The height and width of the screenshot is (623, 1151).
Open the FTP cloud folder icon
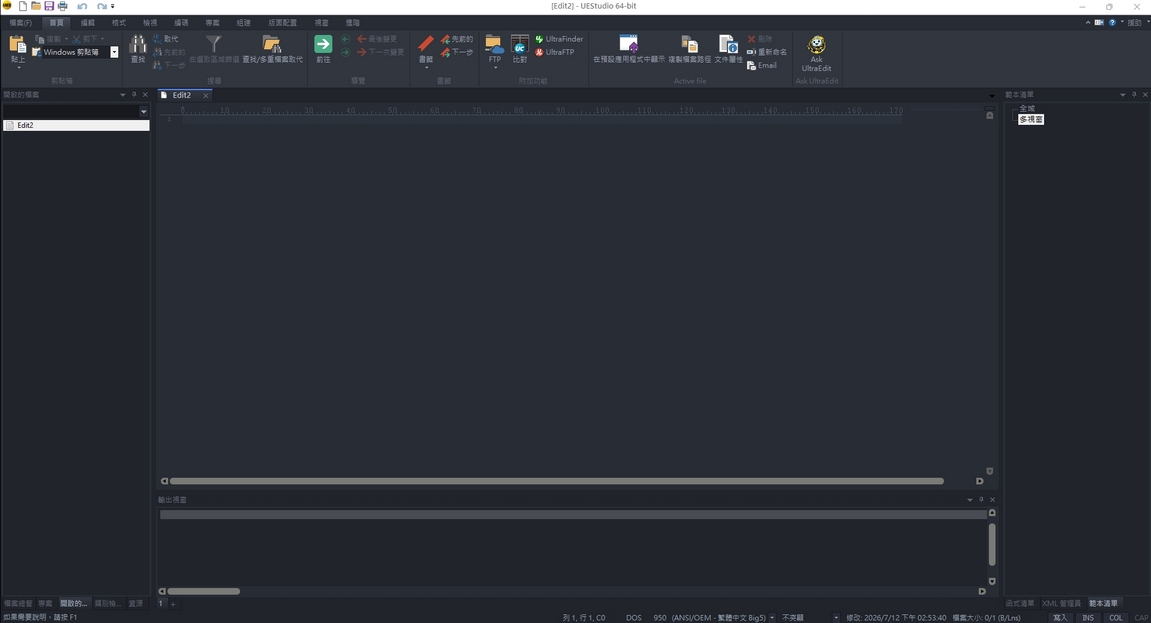pos(494,44)
